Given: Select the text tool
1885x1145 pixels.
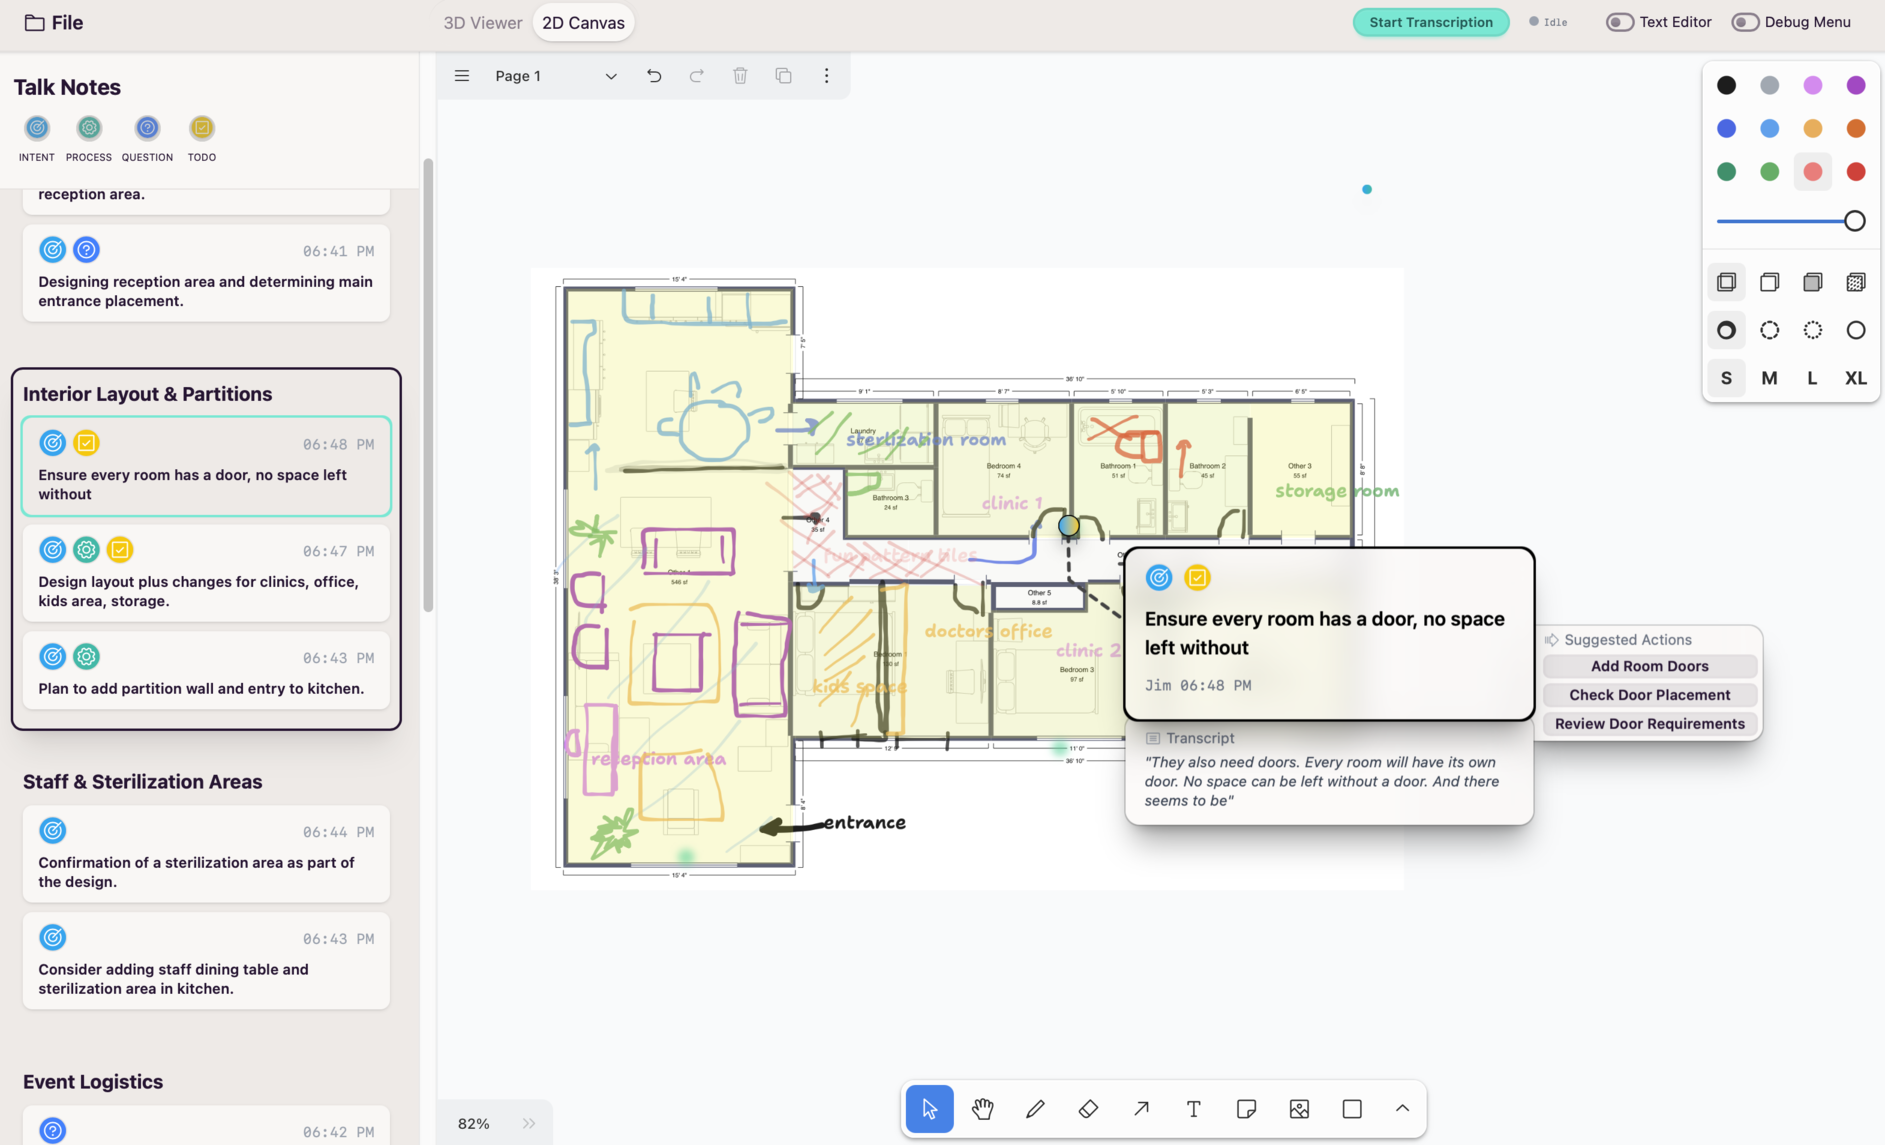Looking at the screenshot, I should pos(1193,1109).
